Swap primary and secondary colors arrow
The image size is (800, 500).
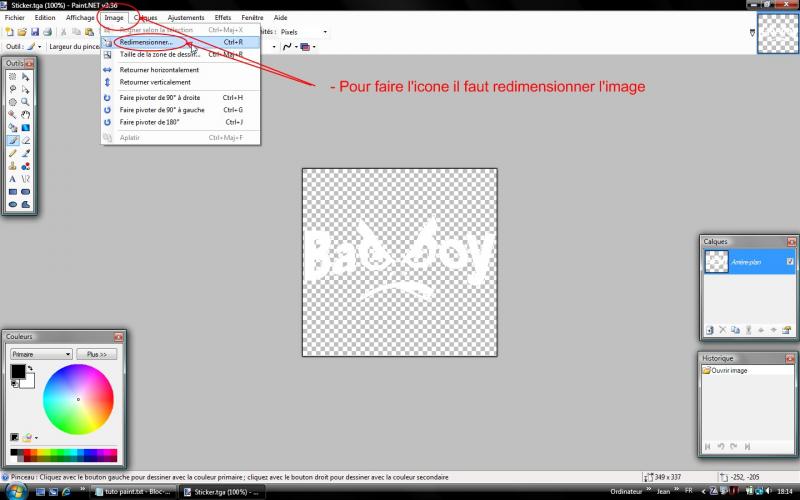point(30,368)
